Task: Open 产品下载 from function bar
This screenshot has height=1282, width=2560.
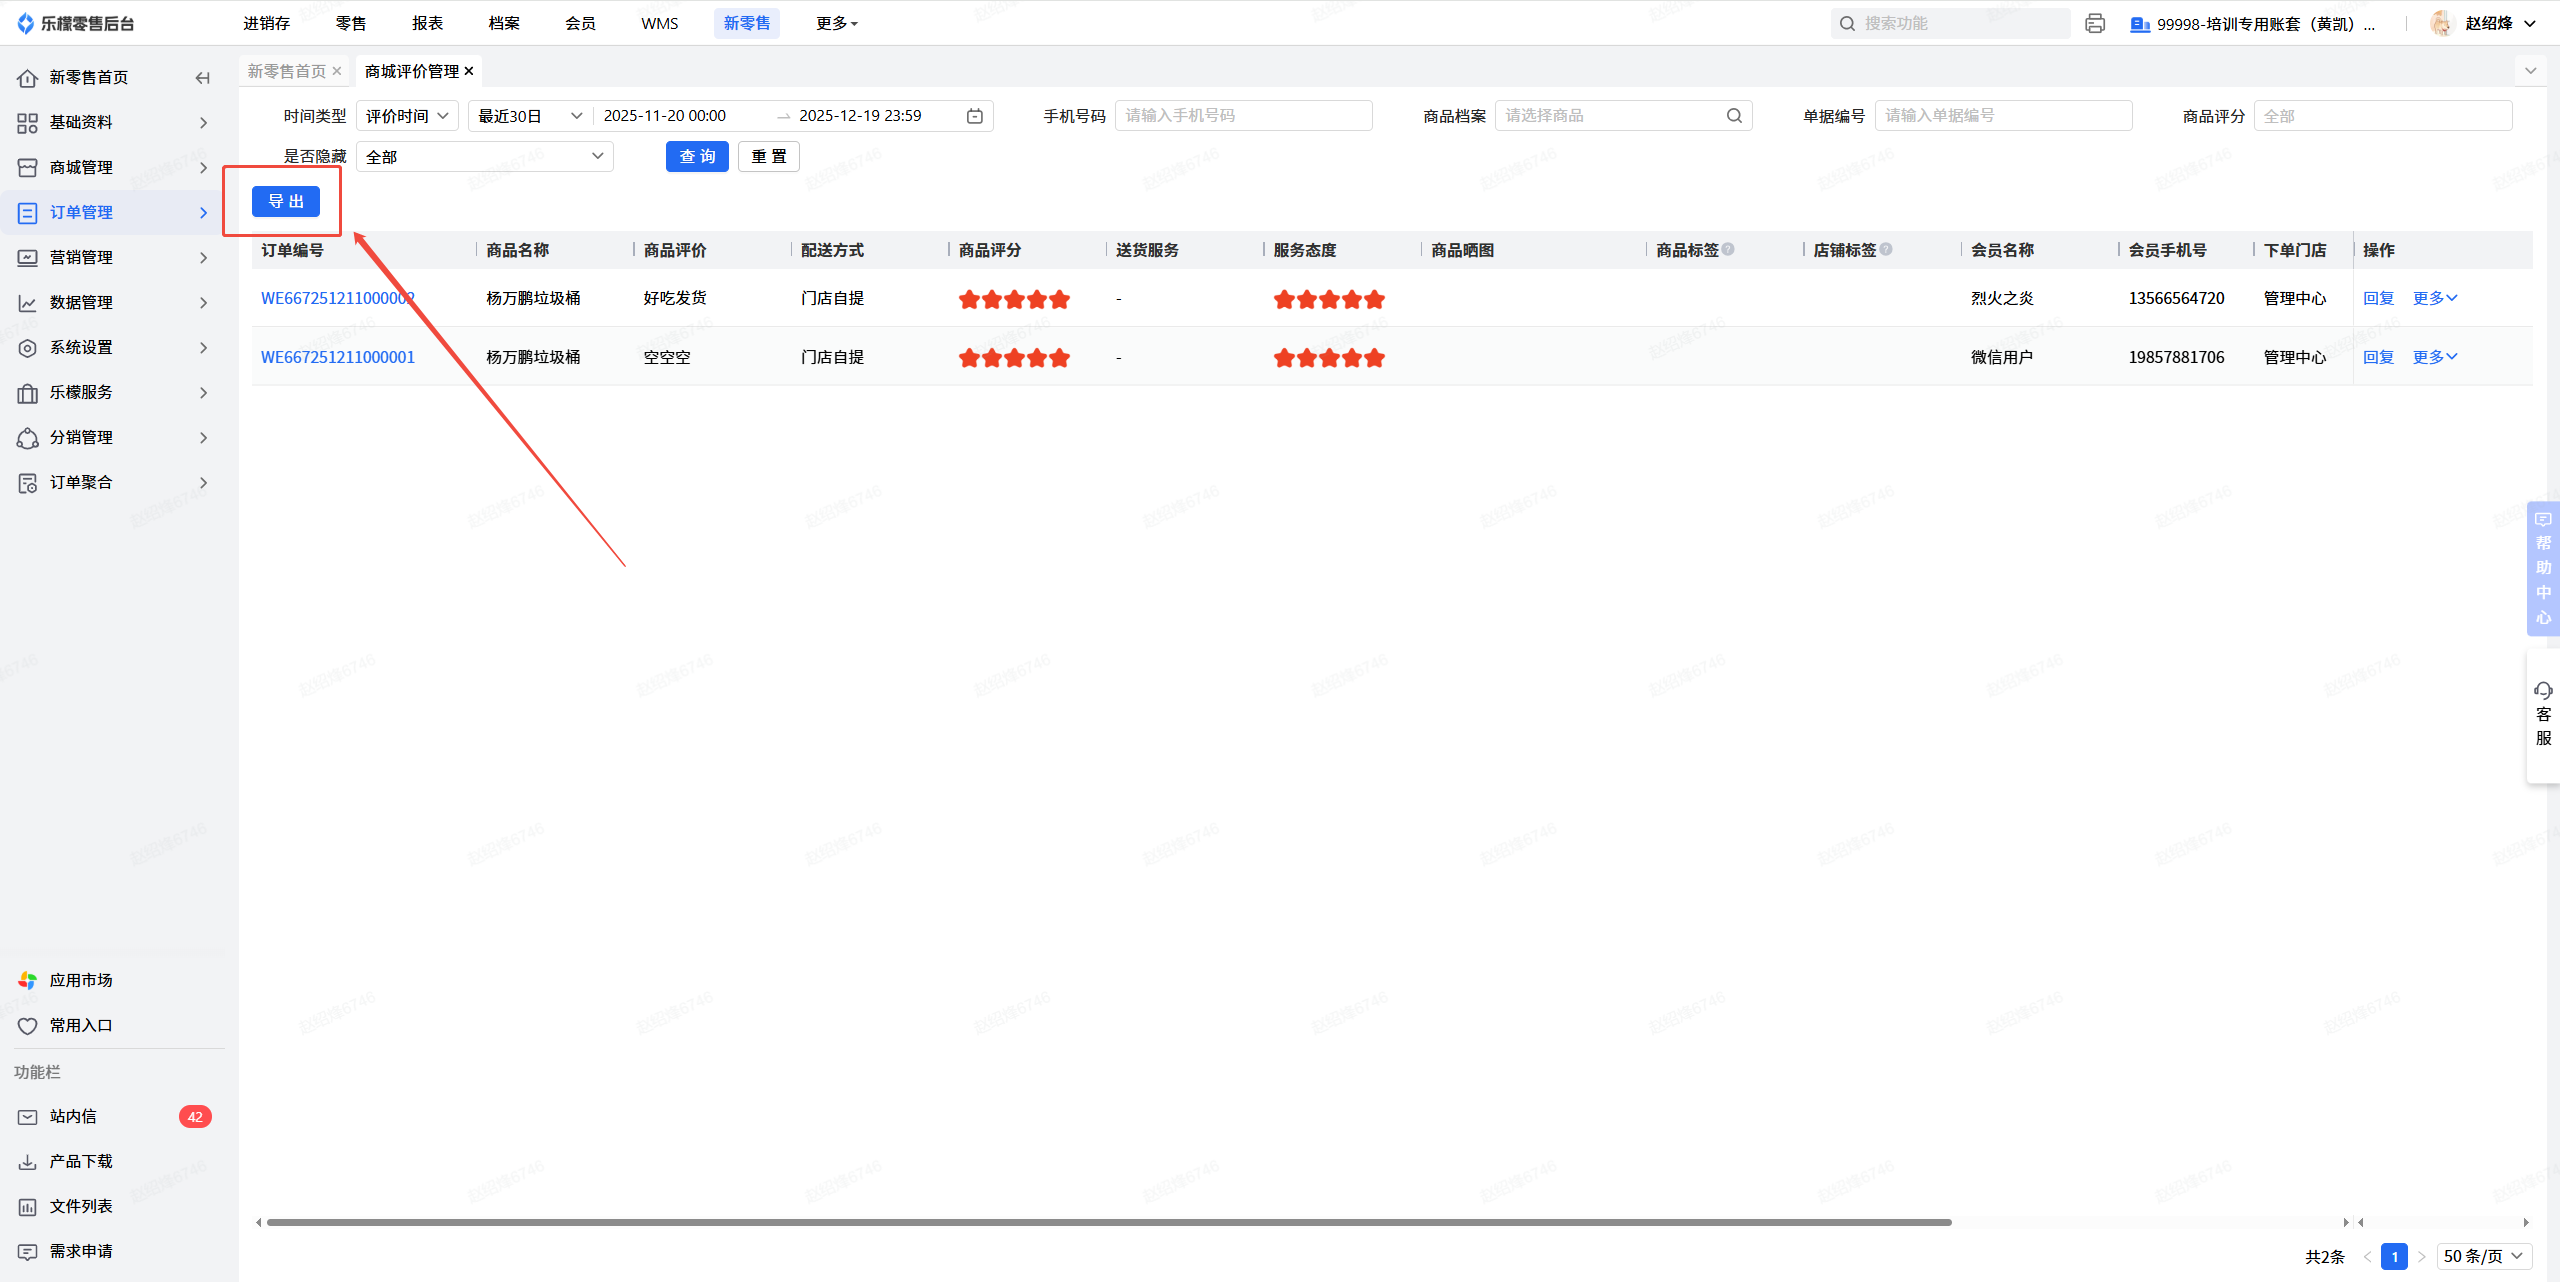Action: pyautogui.click(x=80, y=1161)
